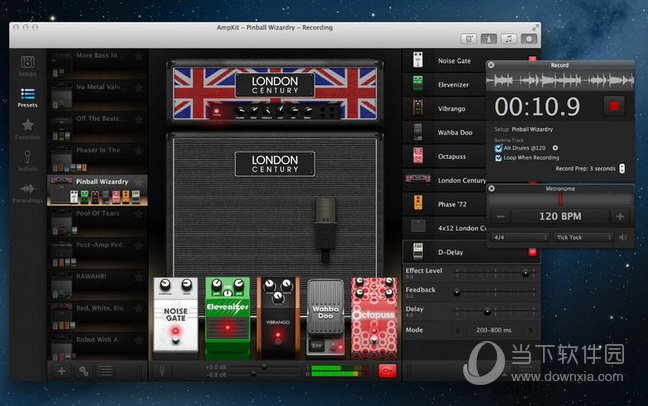Adjust the Feedback slider
The height and width of the screenshot is (406, 648).
(495, 292)
